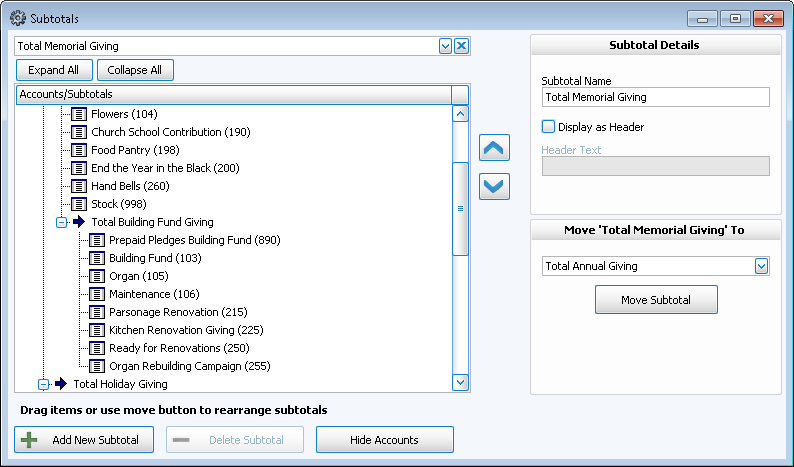Select Food Pantry (198) account
This screenshot has width=794, height=467.
tap(120, 150)
